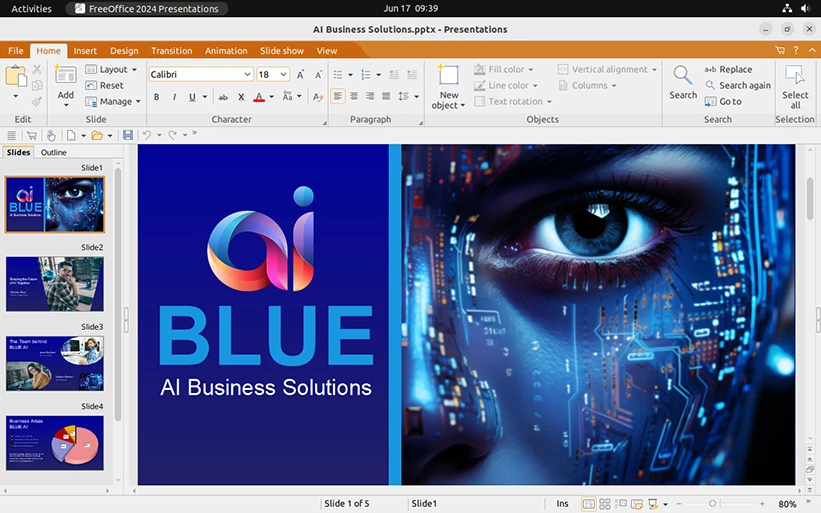821x513 pixels.
Task: Click the Increase font size icon
Action: pyautogui.click(x=302, y=74)
